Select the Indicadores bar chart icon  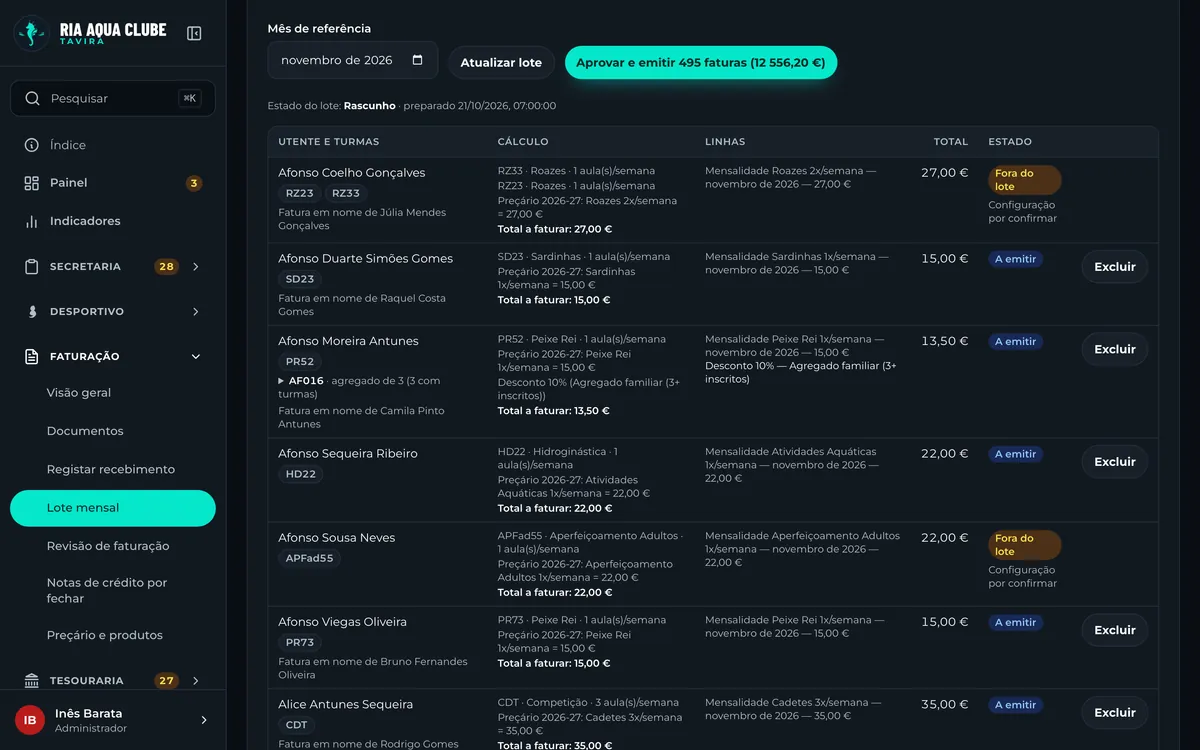click(31, 221)
